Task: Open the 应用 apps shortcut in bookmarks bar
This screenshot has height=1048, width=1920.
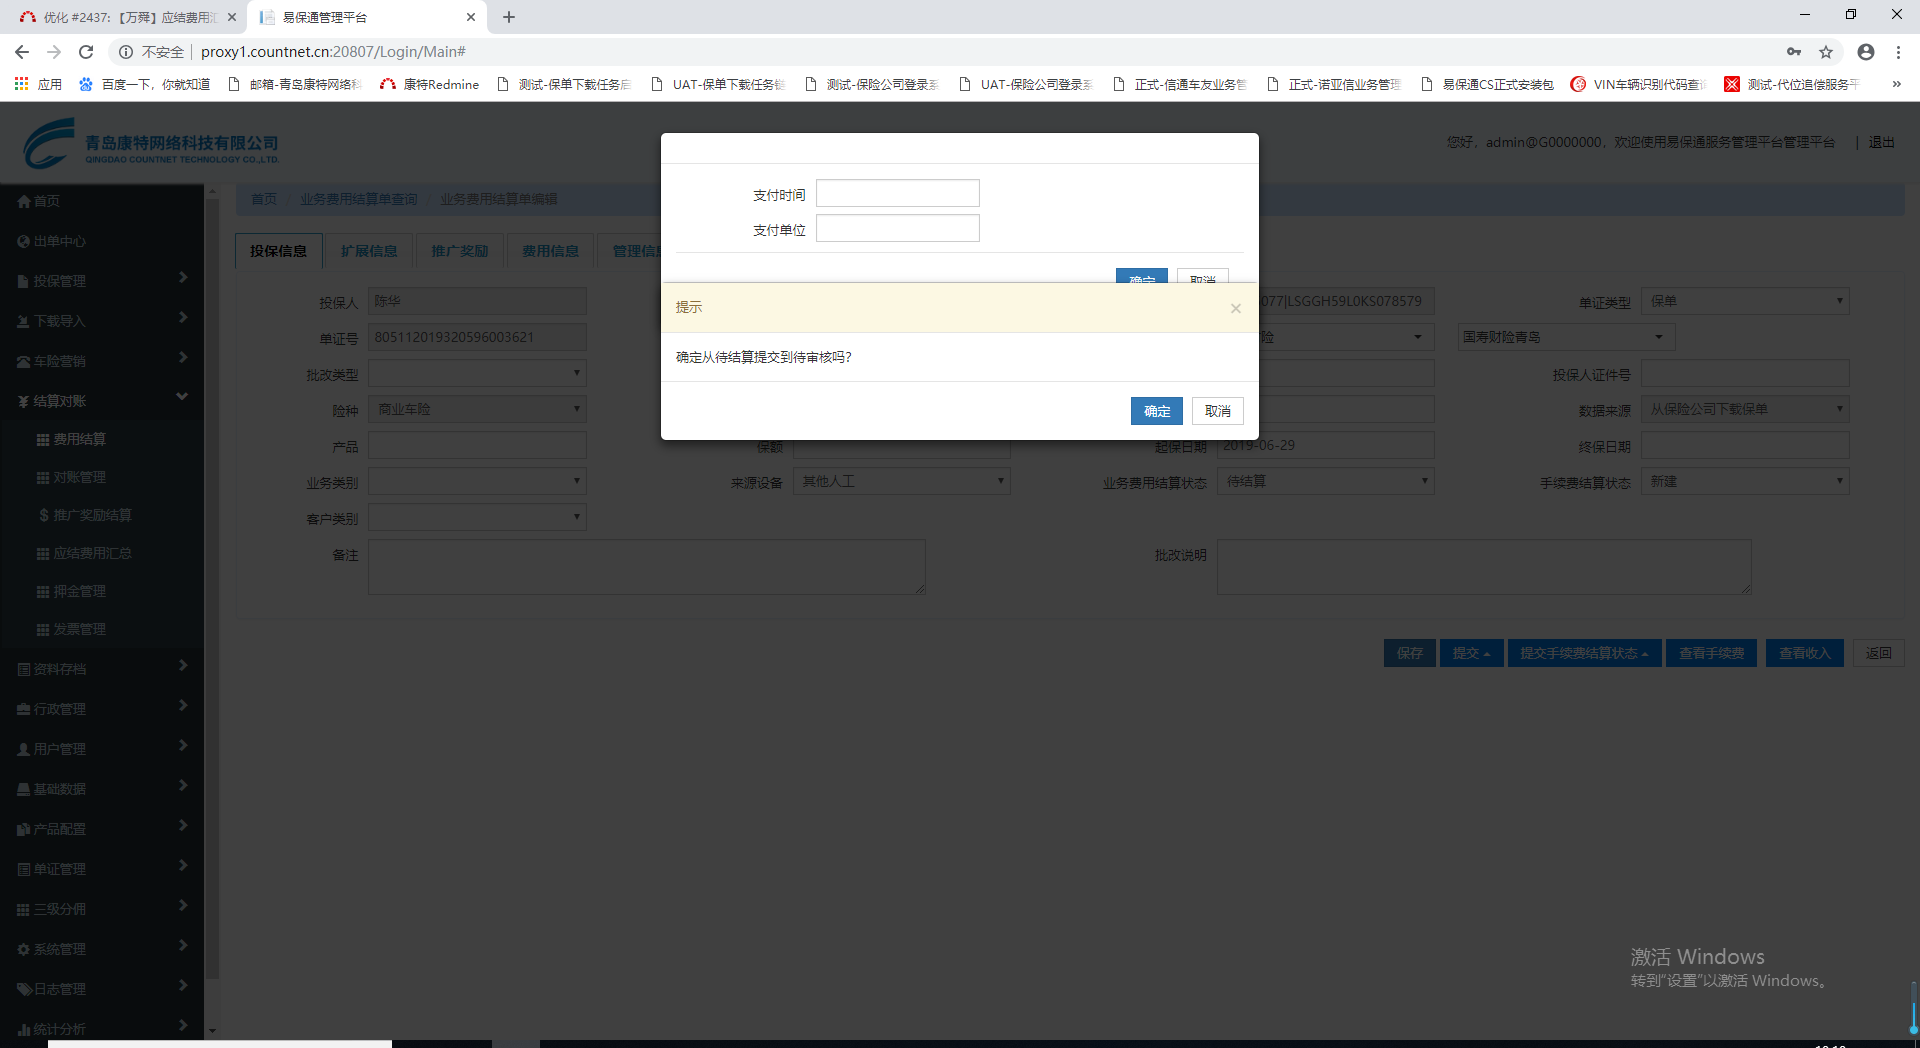Action: click(x=38, y=84)
